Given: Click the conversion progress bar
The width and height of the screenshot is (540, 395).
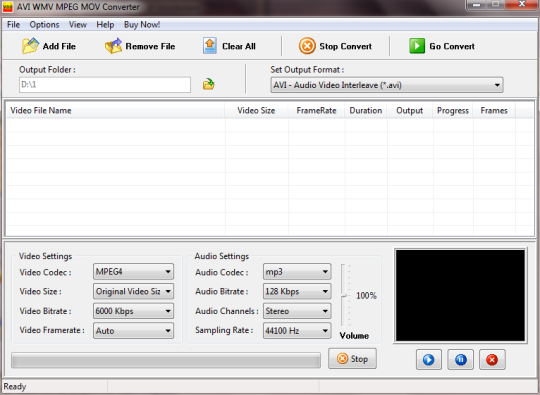Looking at the screenshot, I should 166,361.
